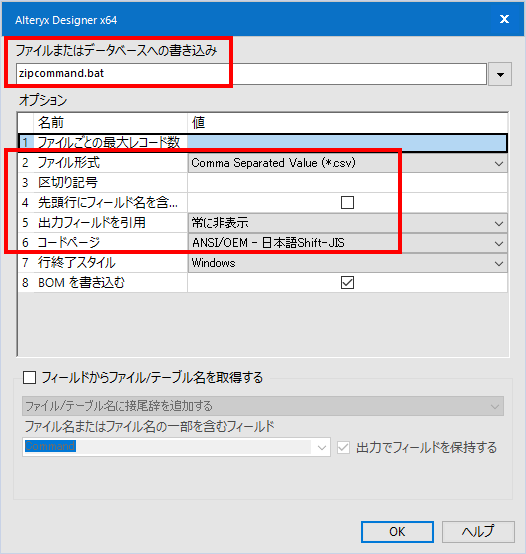526x554 pixels.
Task: Click the zipcommand.bat file path field
Action: click(x=251, y=74)
